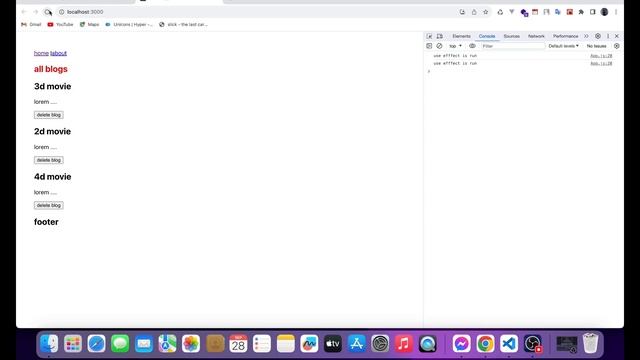The image size is (640, 360).
Task: Expand more DevTools tabs chevron
Action: 586,36
